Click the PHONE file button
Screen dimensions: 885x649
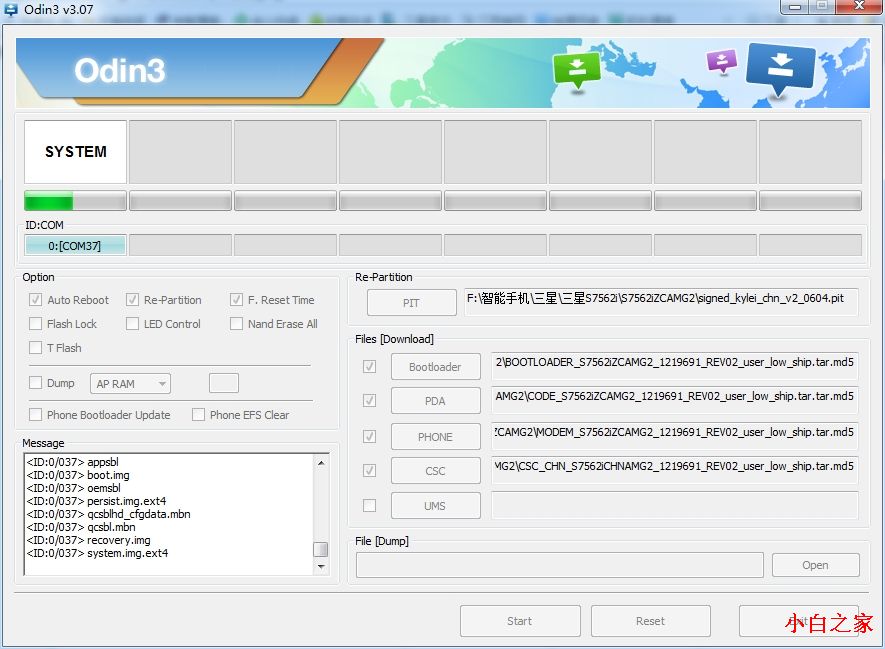[x=435, y=437]
